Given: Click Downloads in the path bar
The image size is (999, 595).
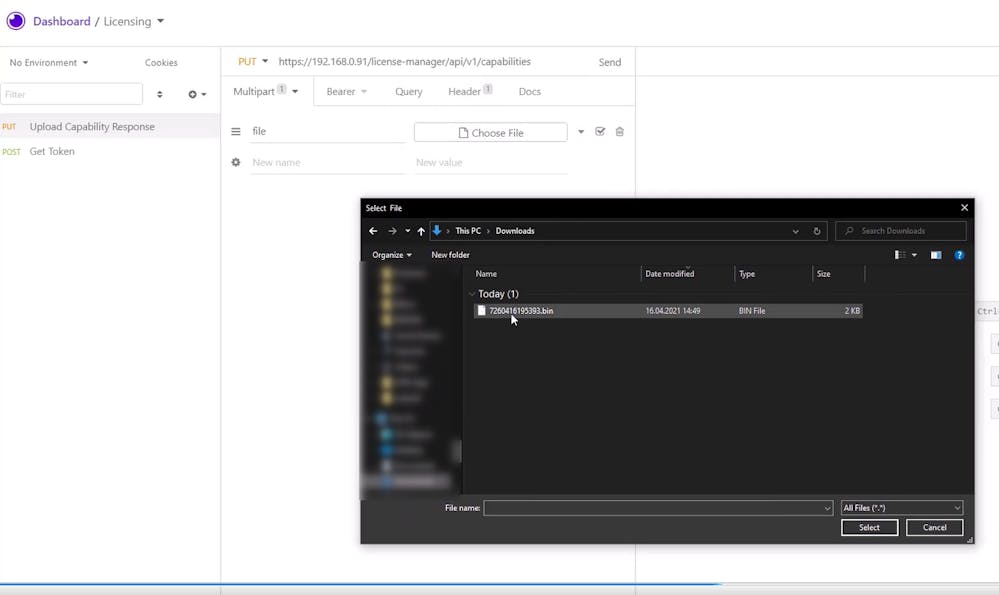Looking at the screenshot, I should 515,231.
